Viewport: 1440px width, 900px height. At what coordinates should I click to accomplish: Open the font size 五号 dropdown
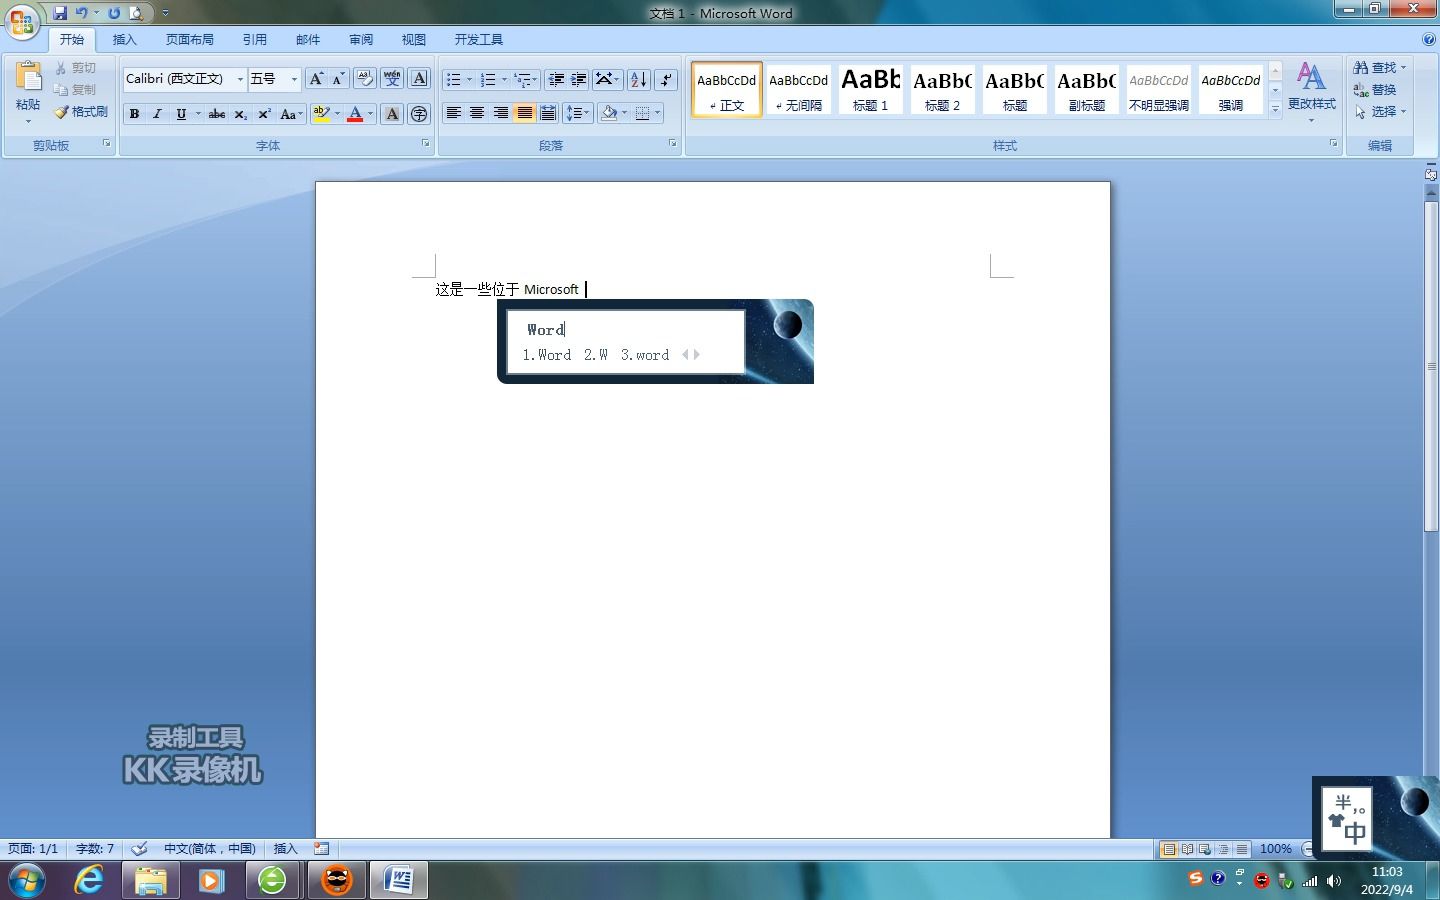pyautogui.click(x=294, y=79)
